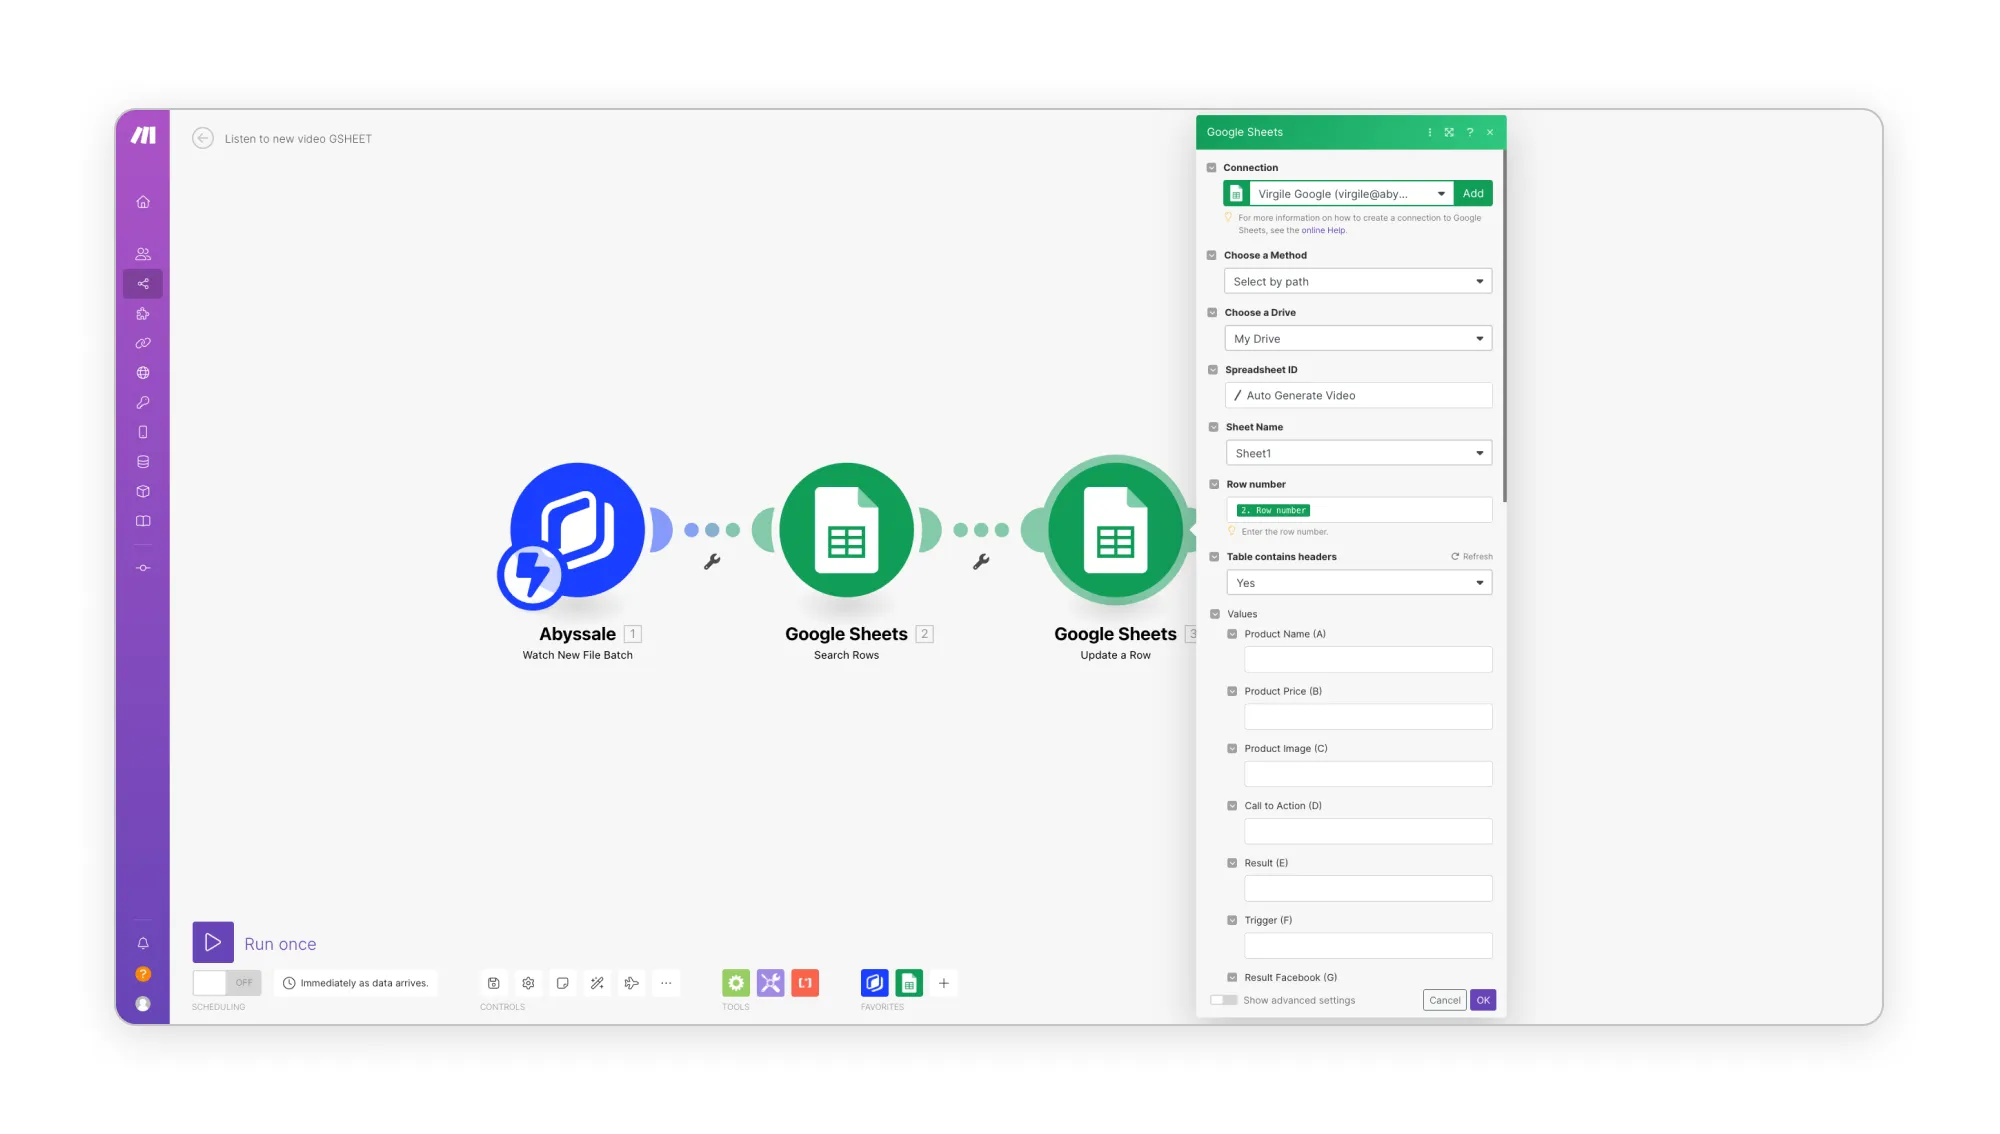
Task: Click the orange text parser brackets tool
Action: pos(805,983)
